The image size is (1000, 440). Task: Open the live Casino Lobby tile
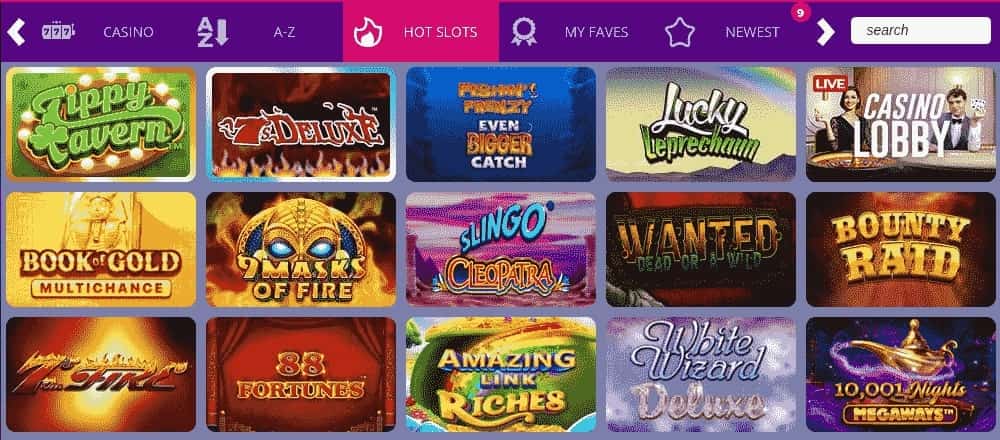900,124
